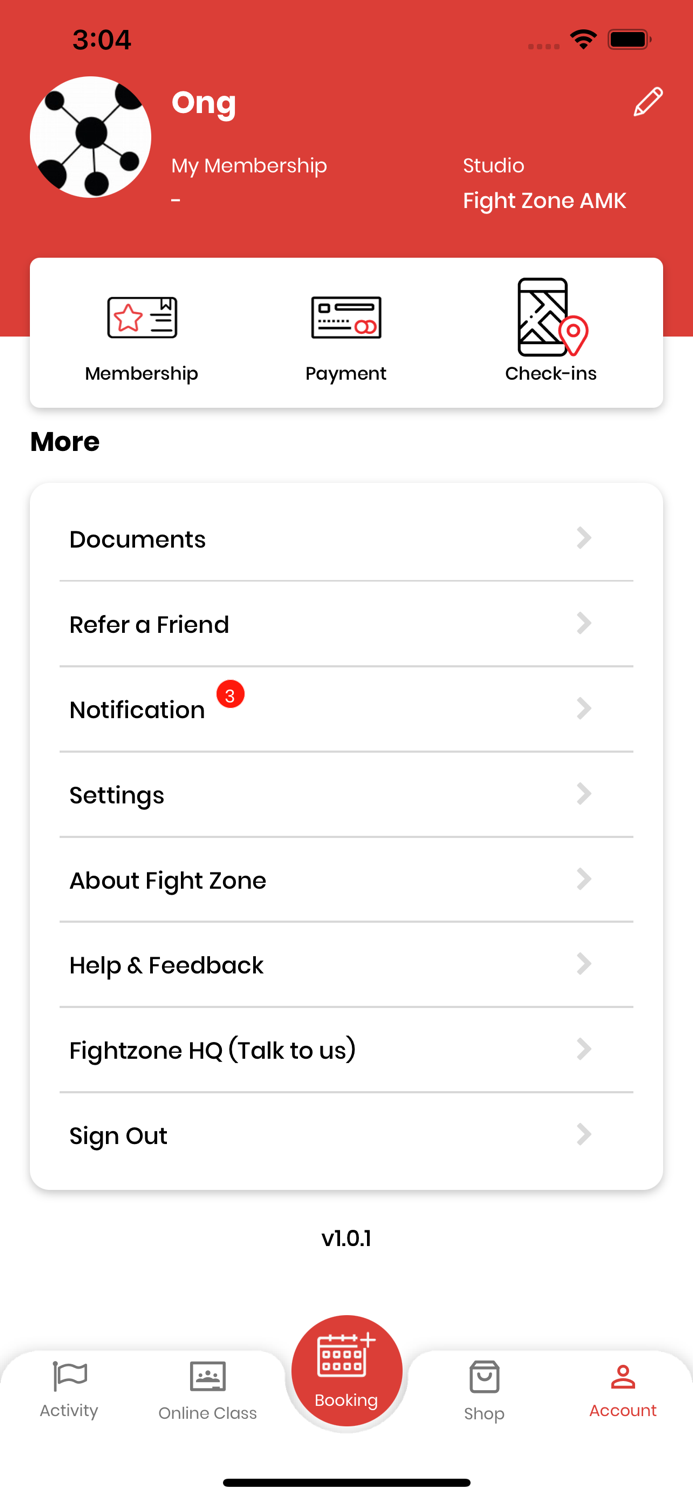Tap the notification badge showing 3
693x1500 pixels.
[230, 694]
